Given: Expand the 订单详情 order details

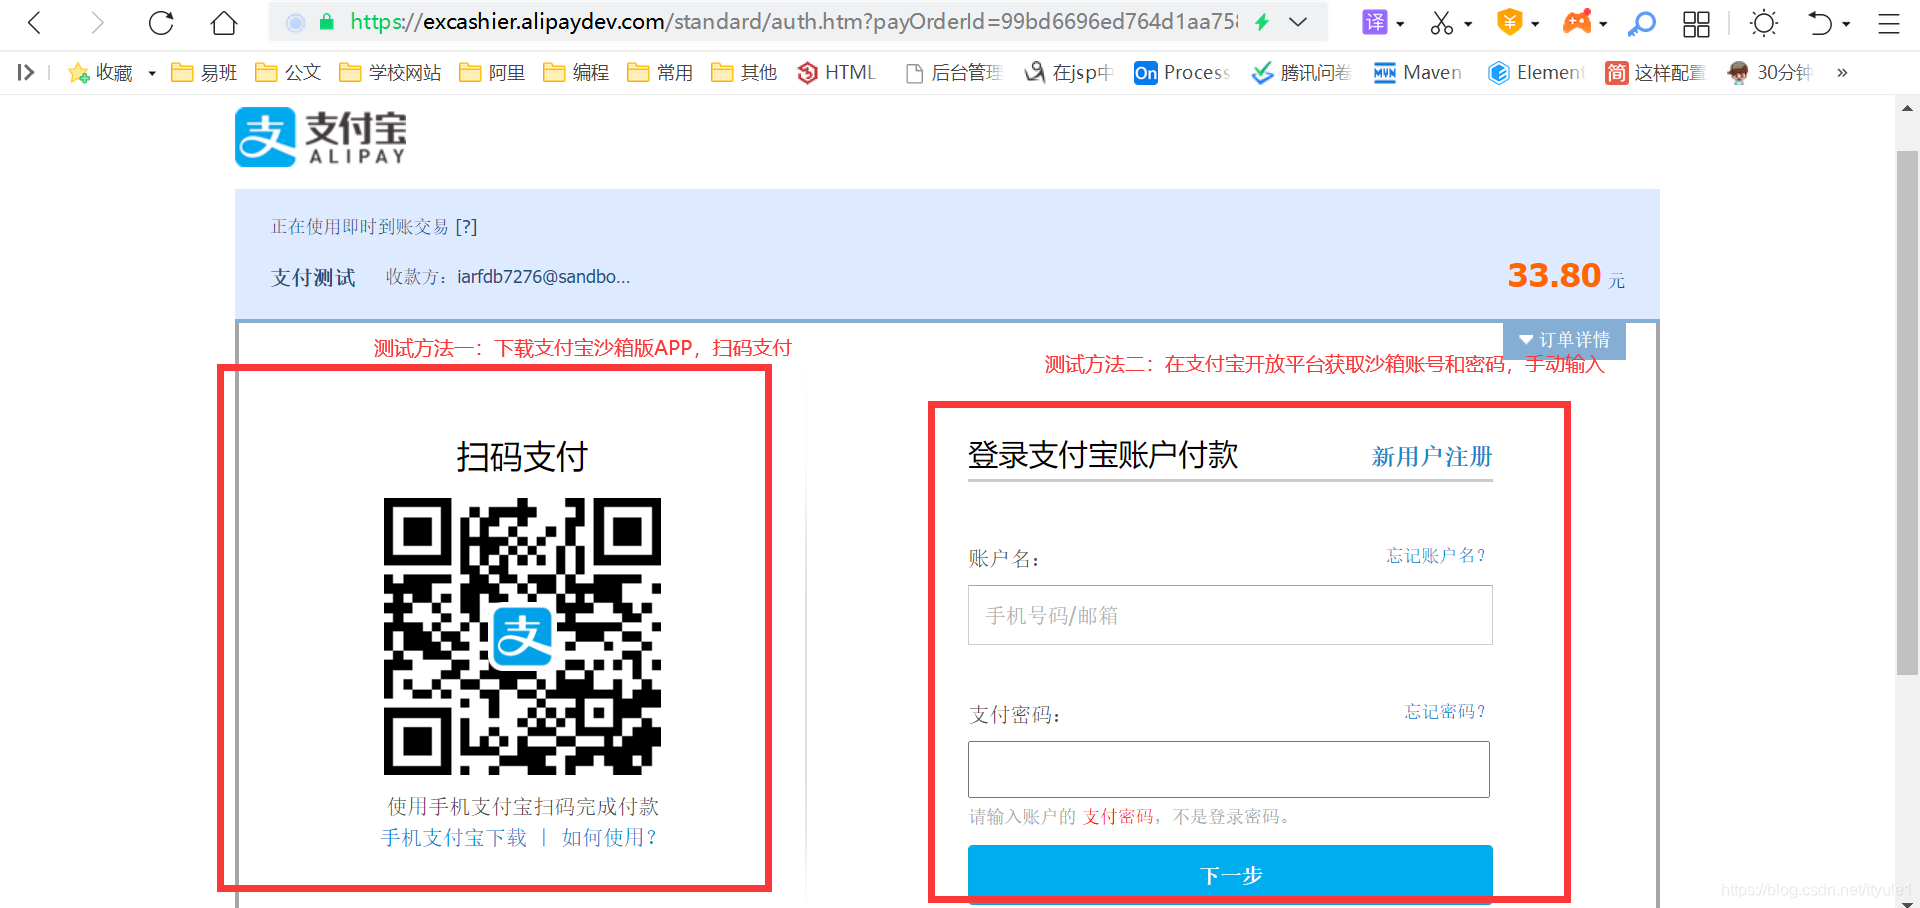Looking at the screenshot, I should (1564, 340).
